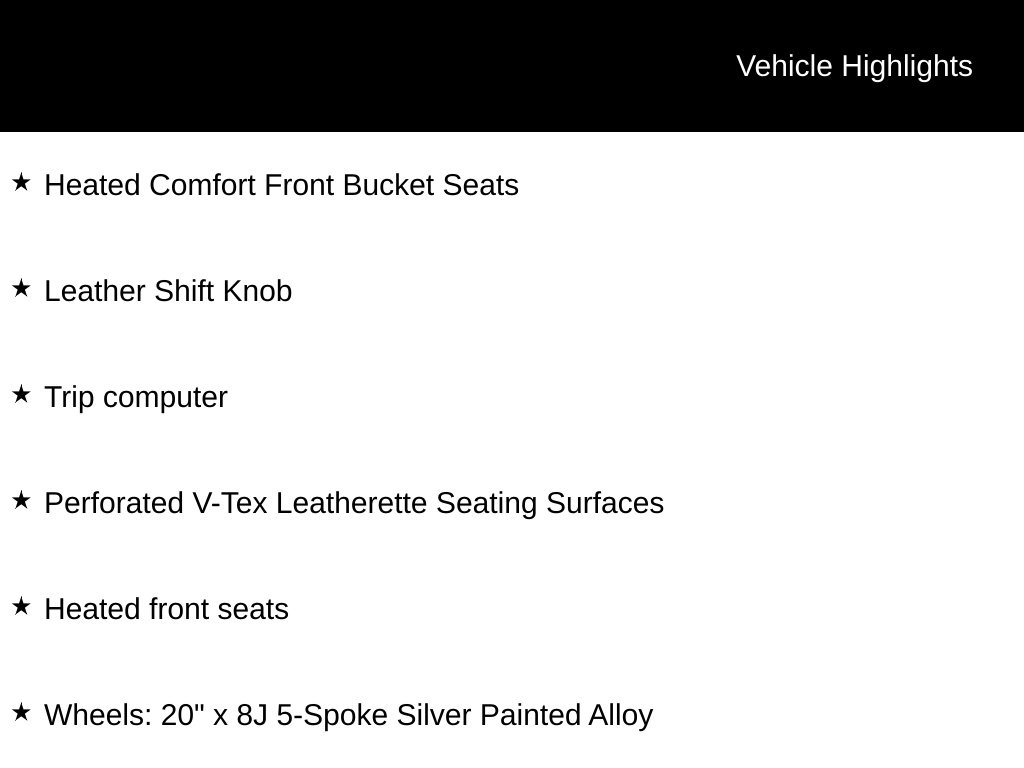
Task: Click the star beside the Wheels 20" entry
Action: (22, 712)
